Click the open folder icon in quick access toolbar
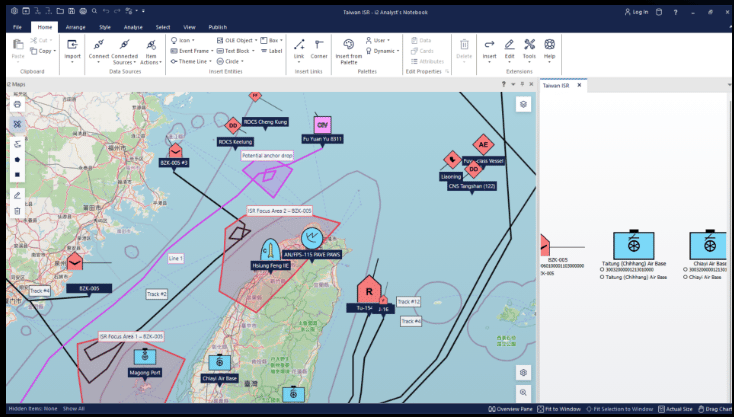Viewport: 734px width, 417px height. pos(60,11)
